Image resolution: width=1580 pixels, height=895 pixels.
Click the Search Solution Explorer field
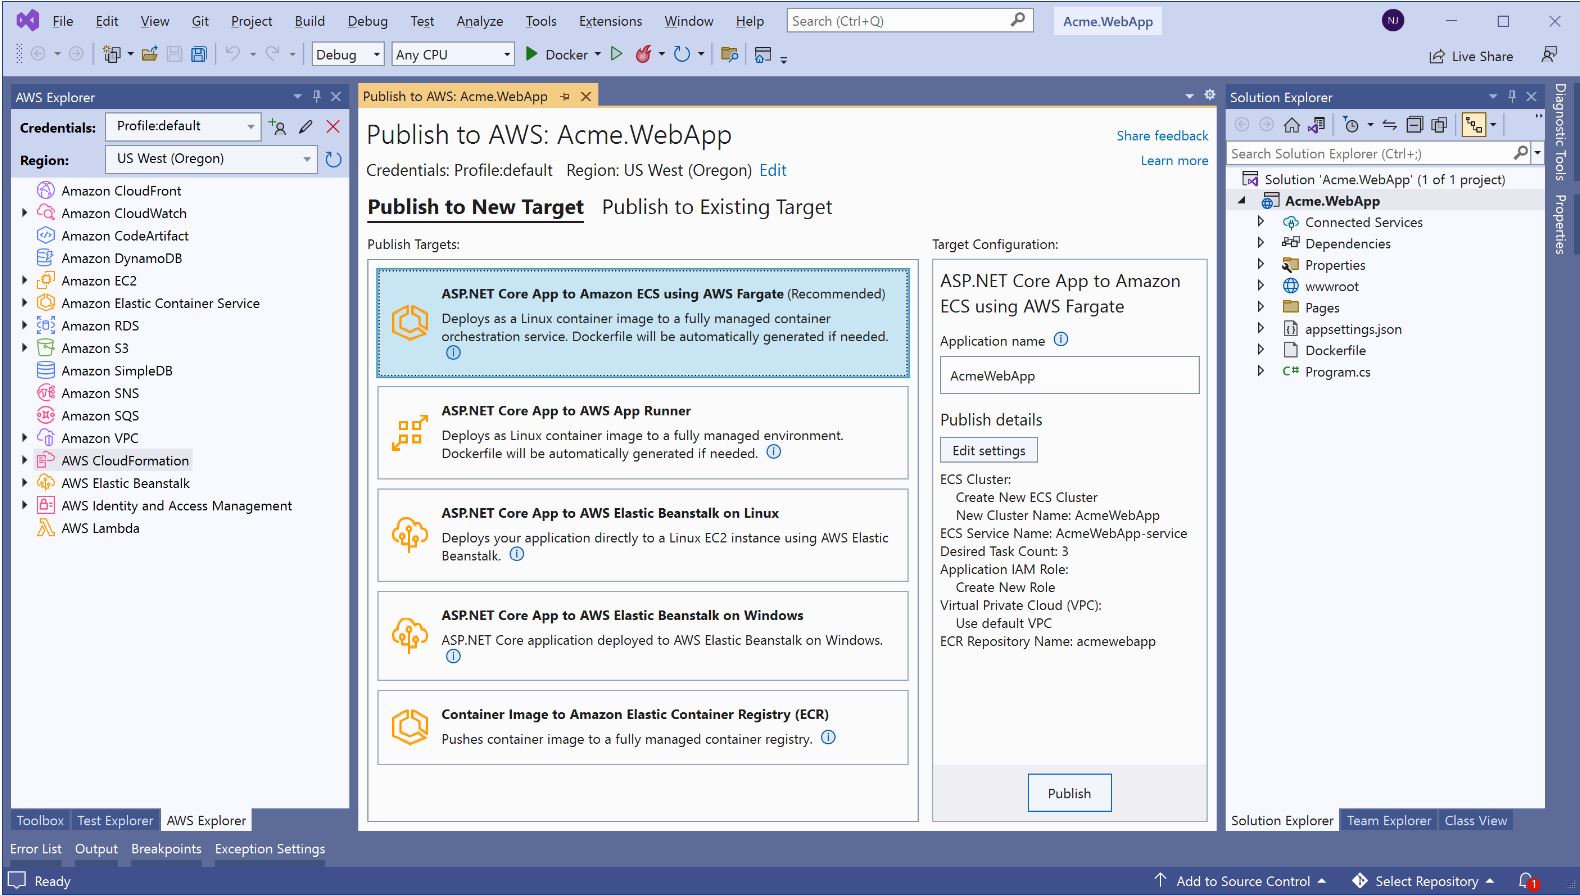click(x=1370, y=153)
